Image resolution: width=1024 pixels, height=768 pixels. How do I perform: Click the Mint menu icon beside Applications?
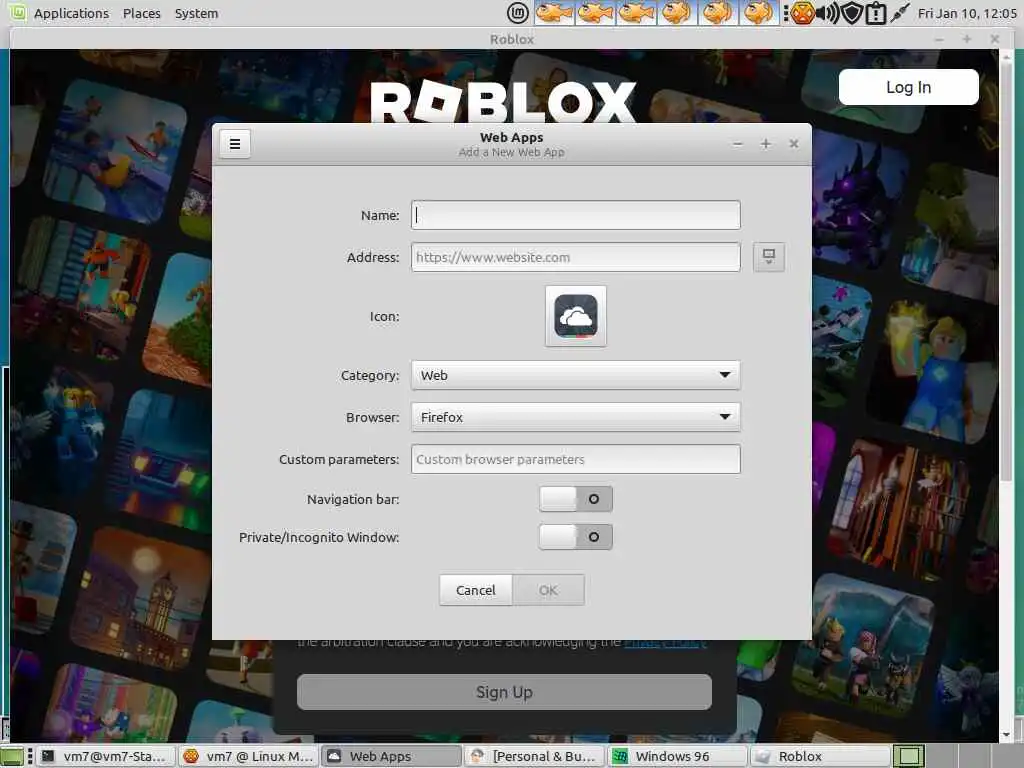point(17,12)
